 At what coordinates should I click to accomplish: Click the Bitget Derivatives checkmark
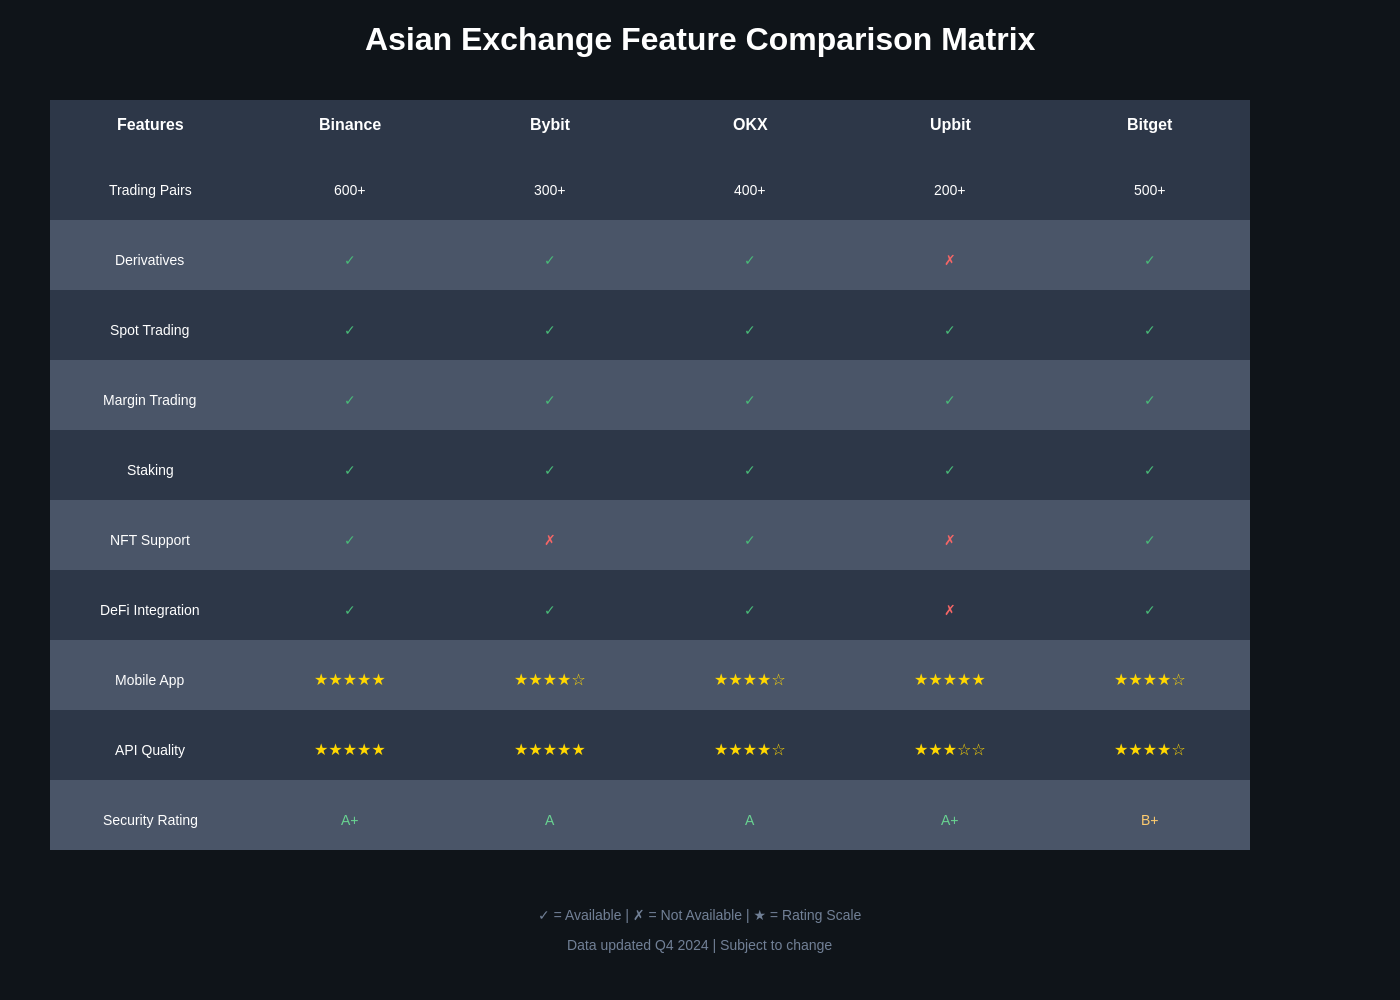pos(1150,260)
